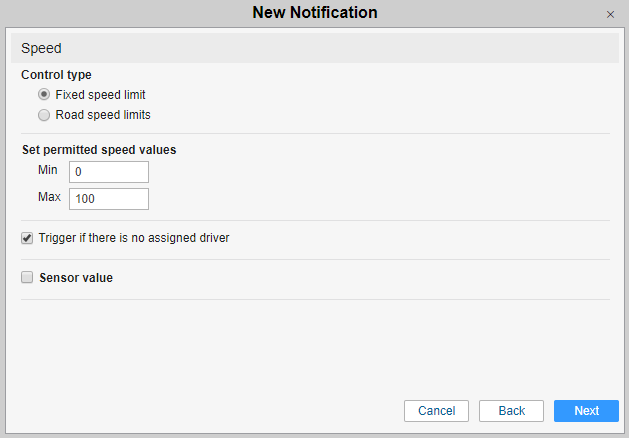The width and height of the screenshot is (629, 438).
Task: Untick the no assigned driver checkbox box
Action: [x=27, y=239]
